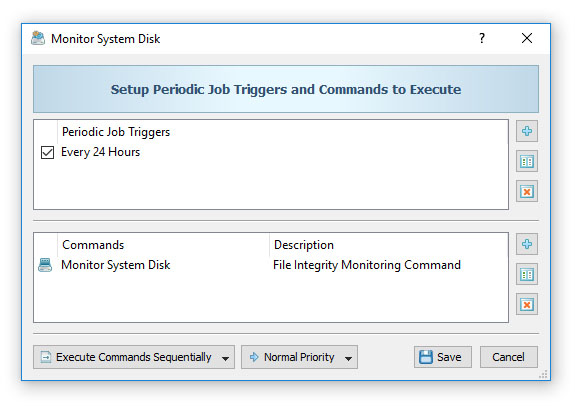Click the dialog title bar app icon
This screenshot has width=575, height=406.
[x=38, y=38]
